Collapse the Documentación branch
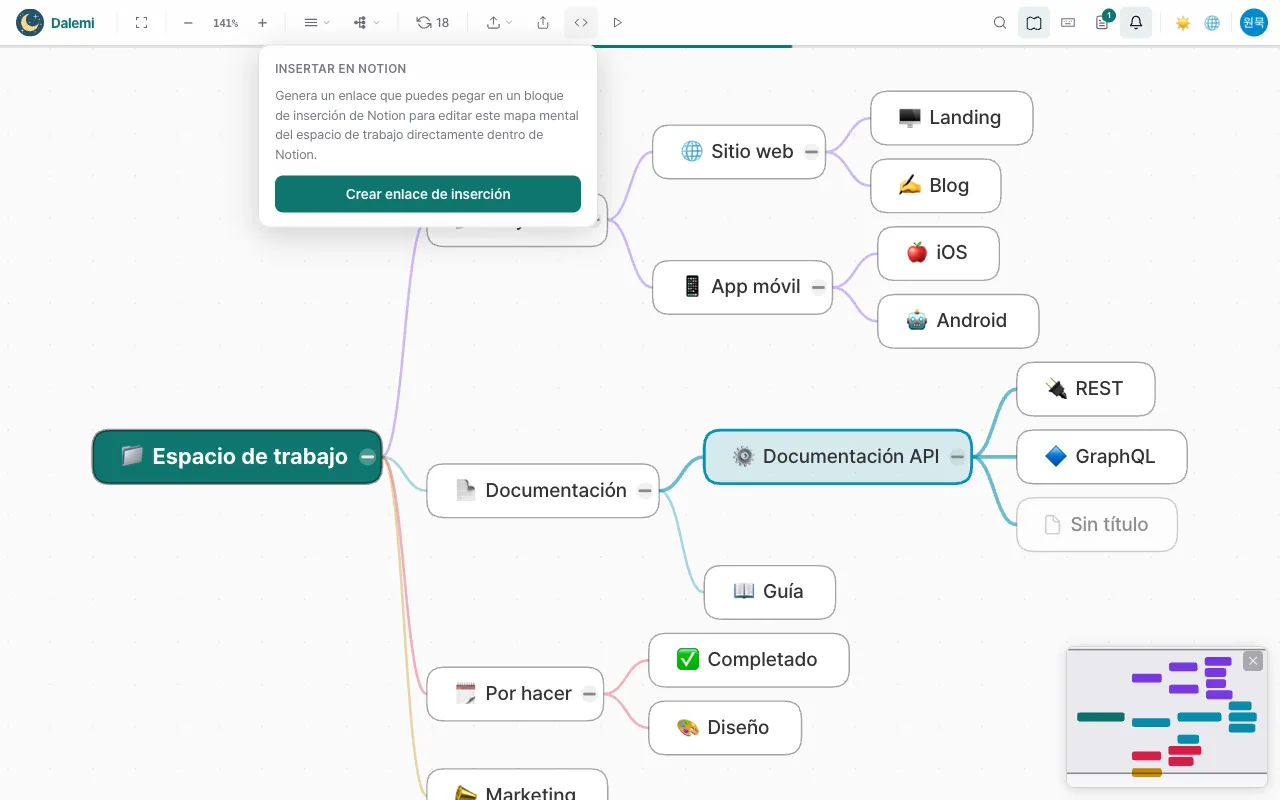The height and width of the screenshot is (800, 1280). [645, 491]
